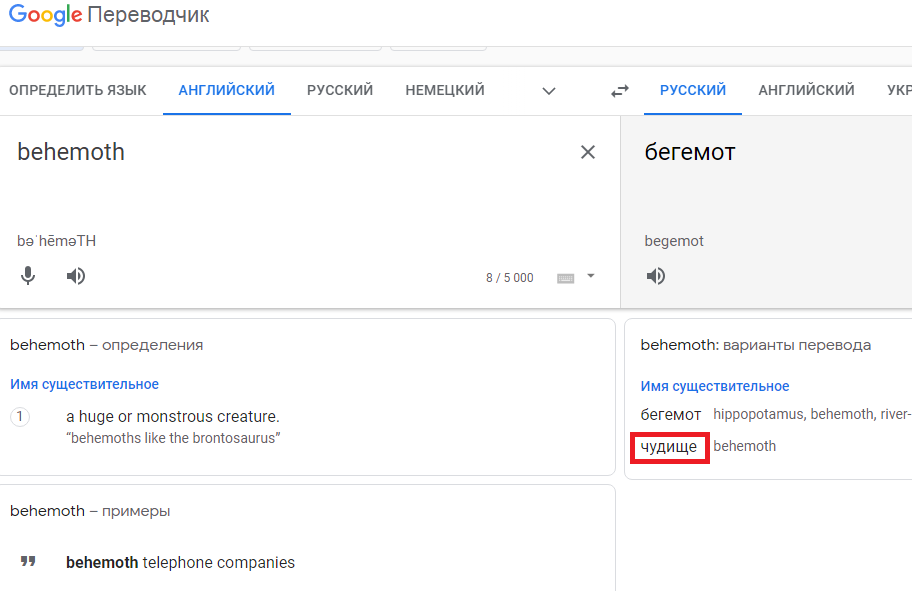The image size is (912, 591).
Task: Clear the source text with X
Action: click(x=588, y=152)
